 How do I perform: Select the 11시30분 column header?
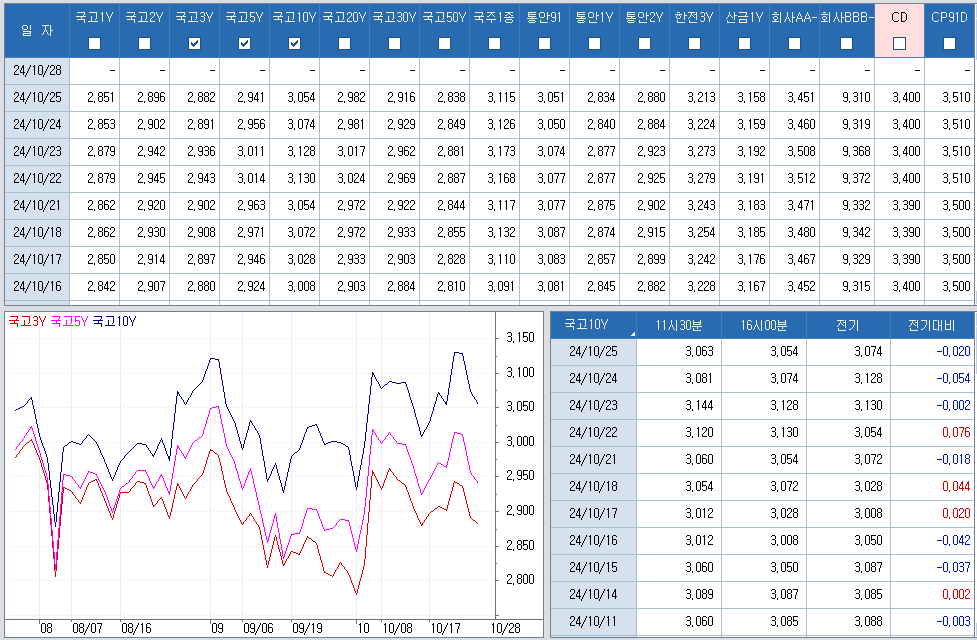coord(678,326)
